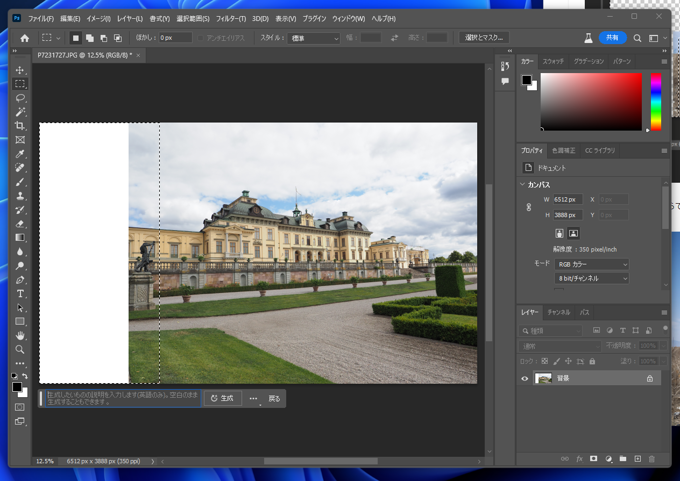Viewport: 680px width, 481px height.
Task: Open the フィルター(T) menu
Action: 231,18
